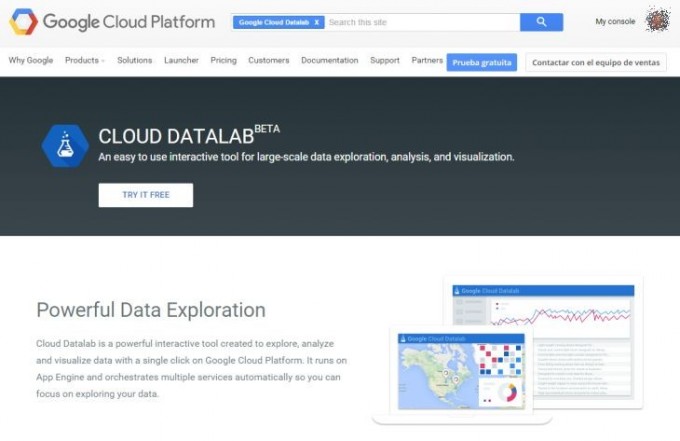Open the user avatar profile picture
Screen dimensions: 680x441
(x=657, y=20)
